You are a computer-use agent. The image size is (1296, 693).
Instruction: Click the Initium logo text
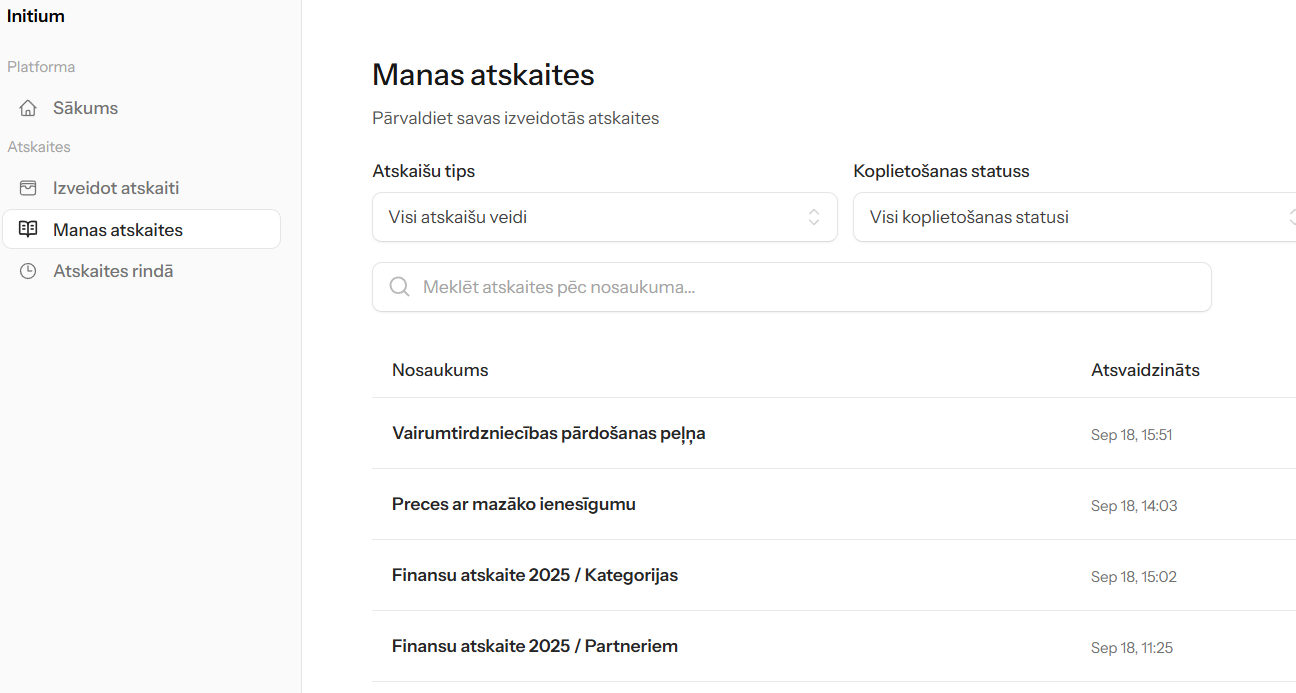36,16
